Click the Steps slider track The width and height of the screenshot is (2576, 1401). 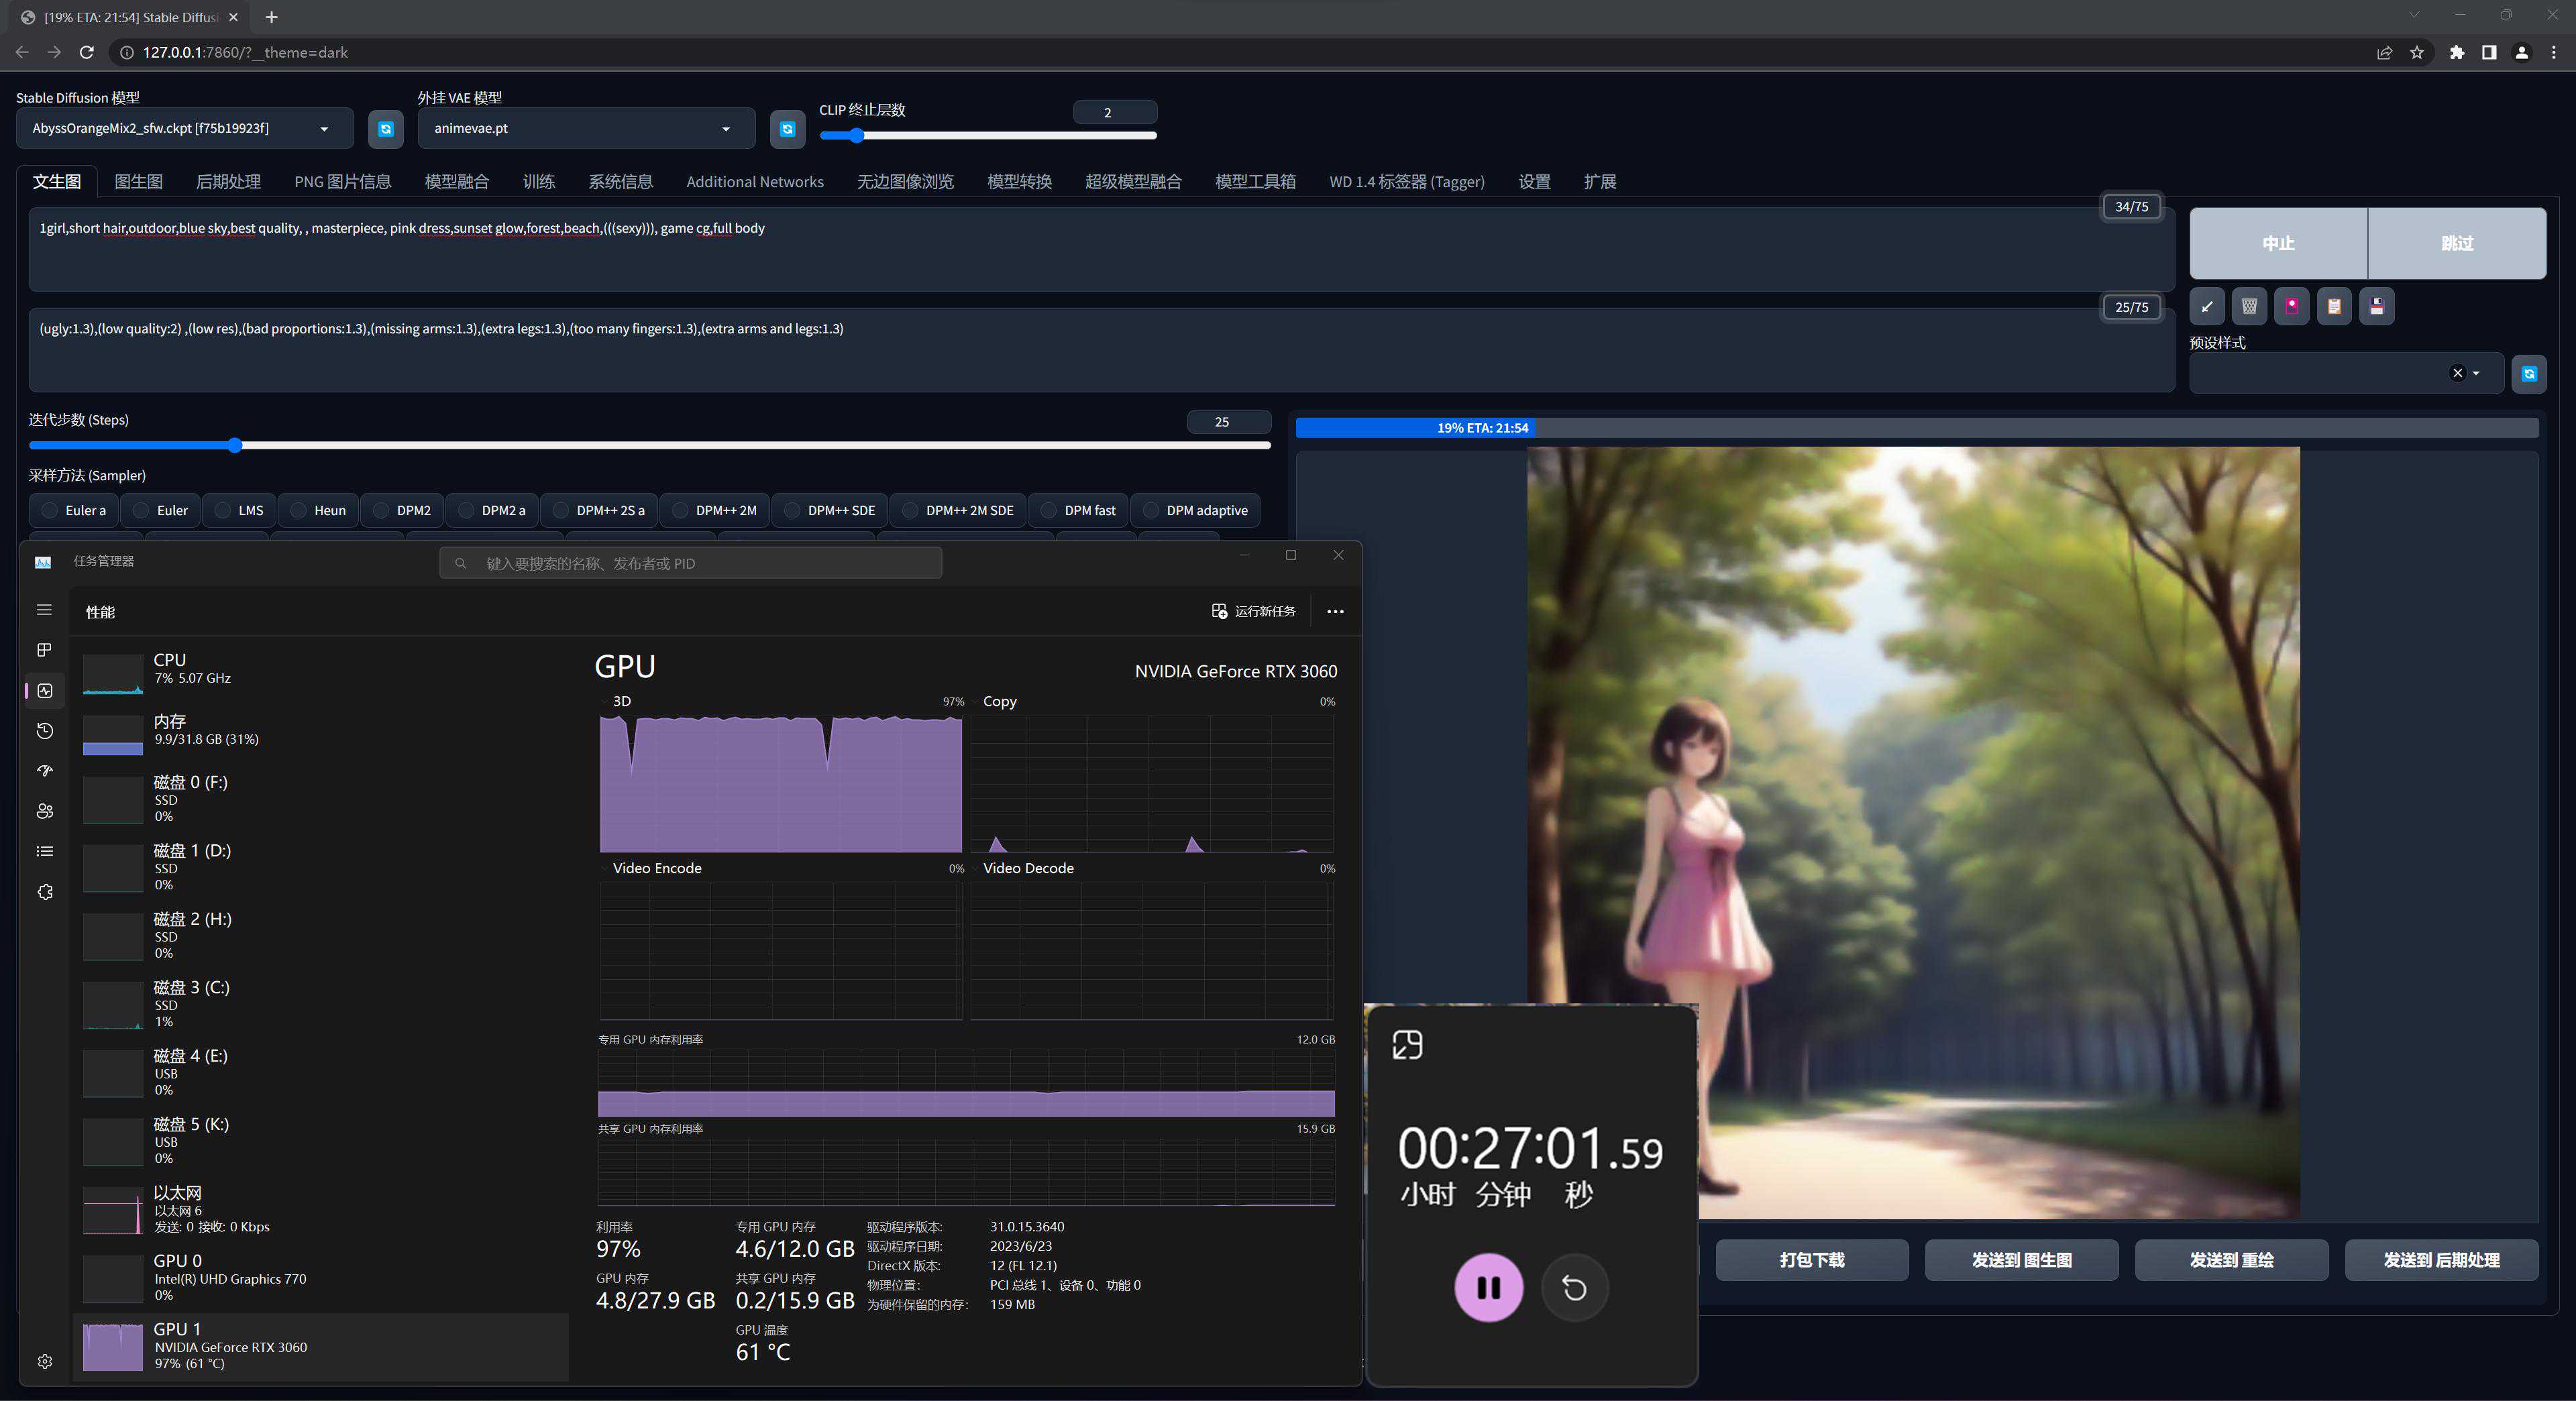coord(650,445)
